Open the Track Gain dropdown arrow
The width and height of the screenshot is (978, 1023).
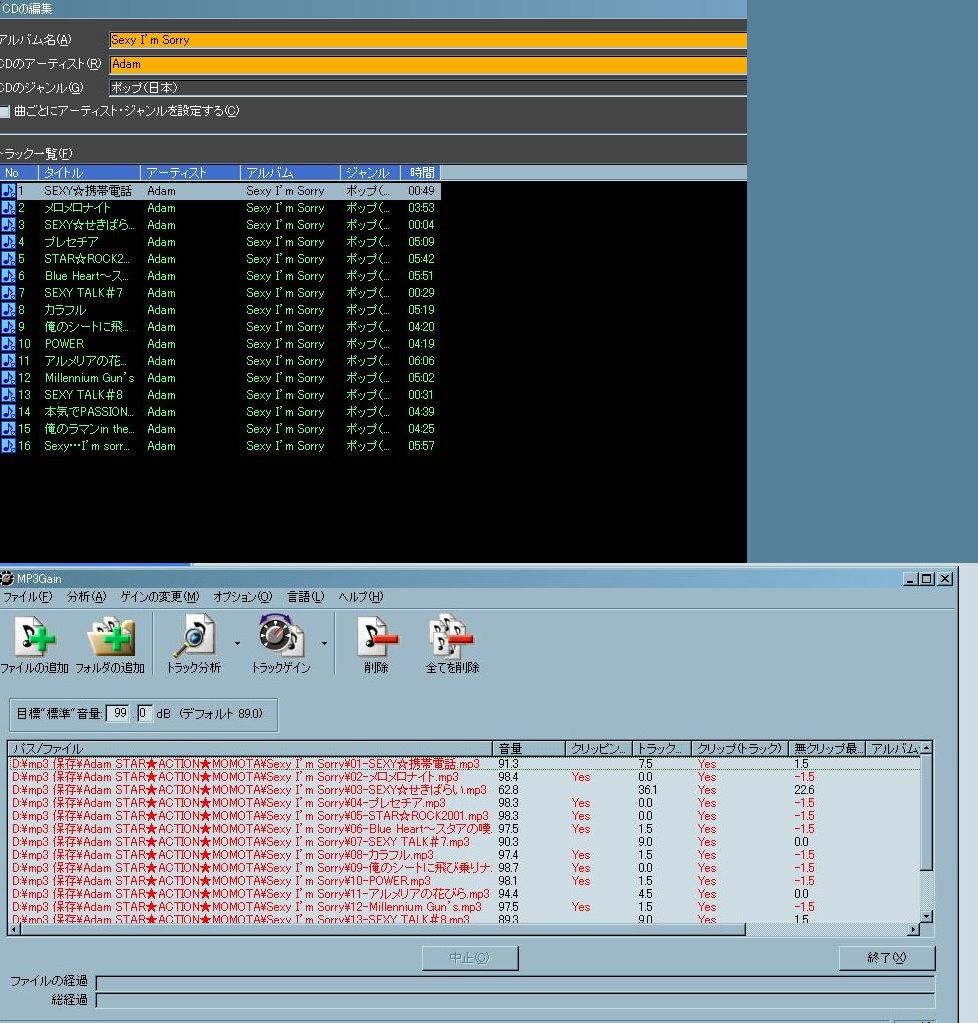pyautogui.click(x=324, y=643)
